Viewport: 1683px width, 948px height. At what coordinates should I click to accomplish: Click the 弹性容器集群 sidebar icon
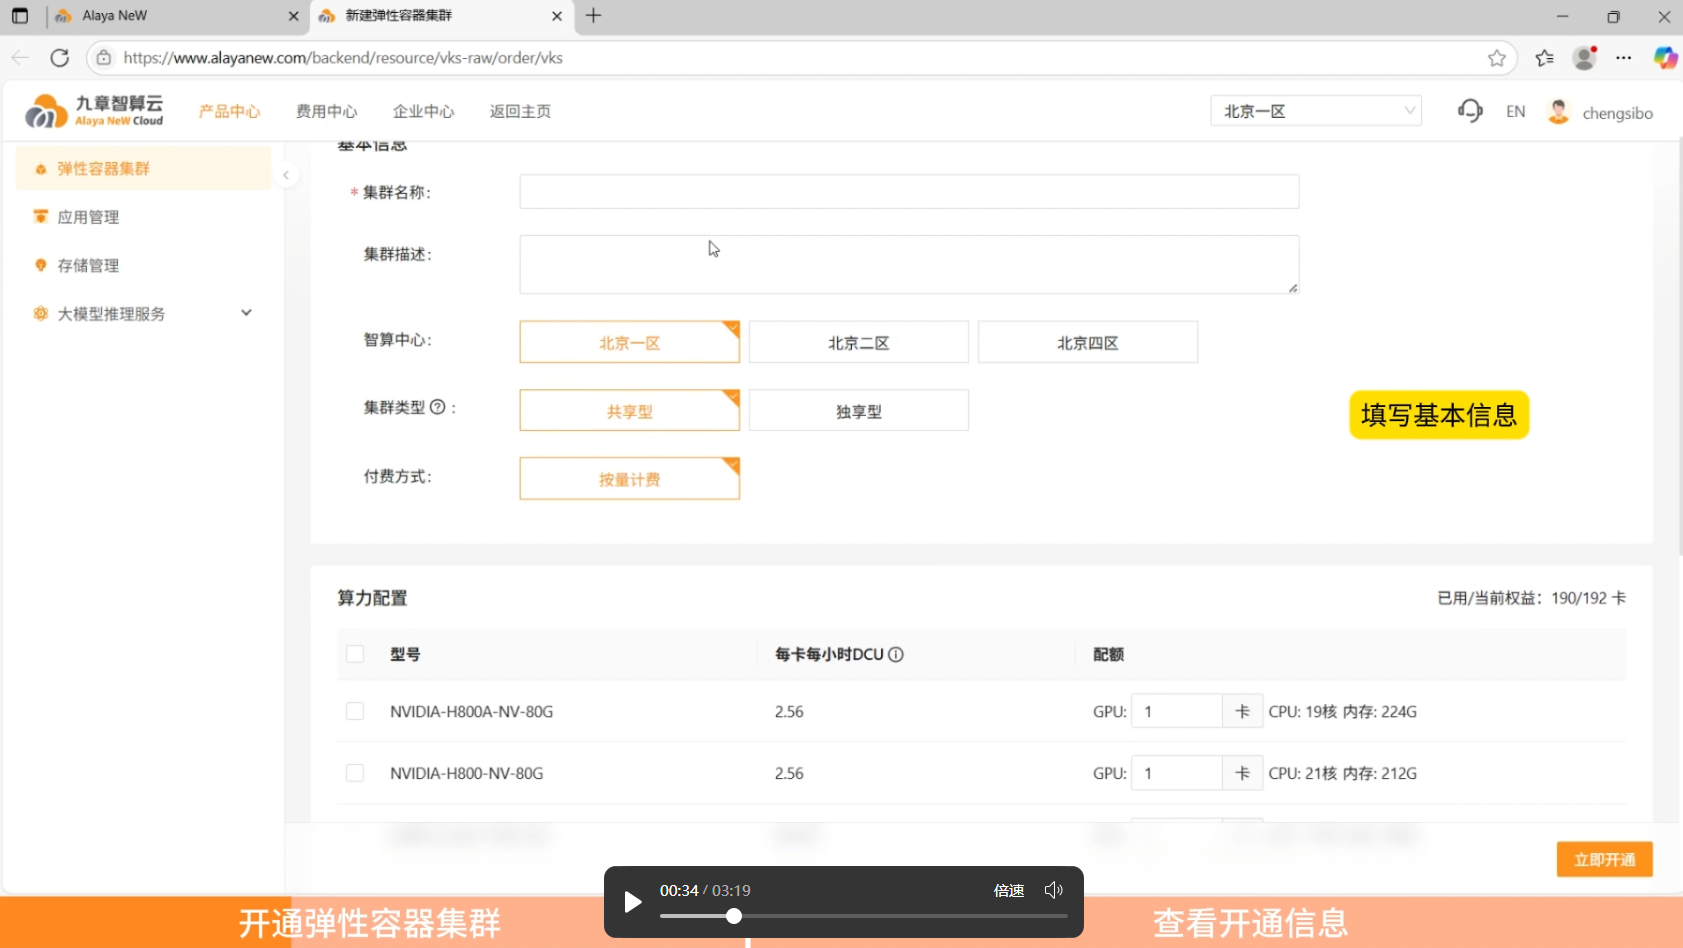pyautogui.click(x=40, y=168)
